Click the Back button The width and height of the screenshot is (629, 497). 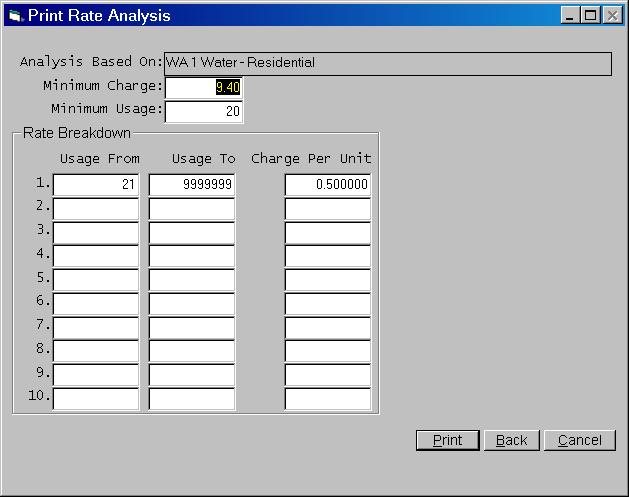(x=511, y=440)
